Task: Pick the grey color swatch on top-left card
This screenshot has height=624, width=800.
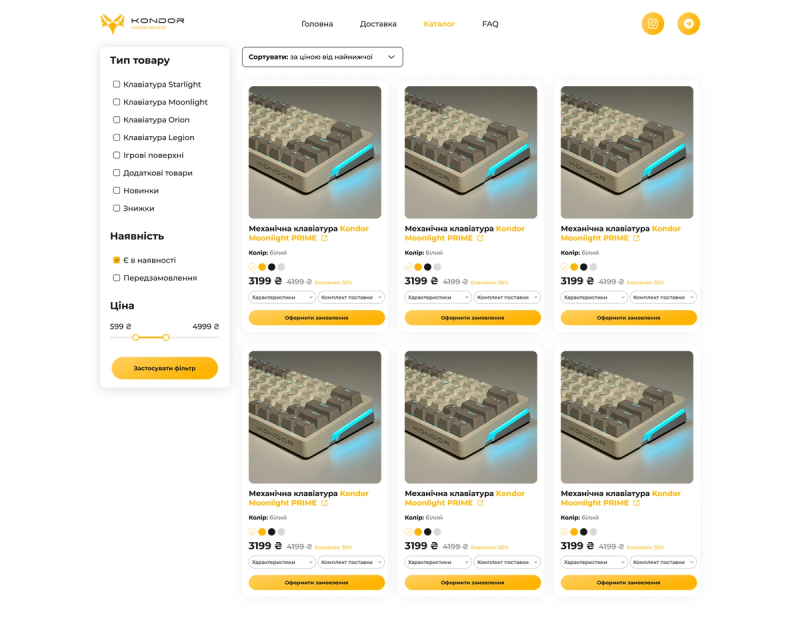Action: pos(281,267)
